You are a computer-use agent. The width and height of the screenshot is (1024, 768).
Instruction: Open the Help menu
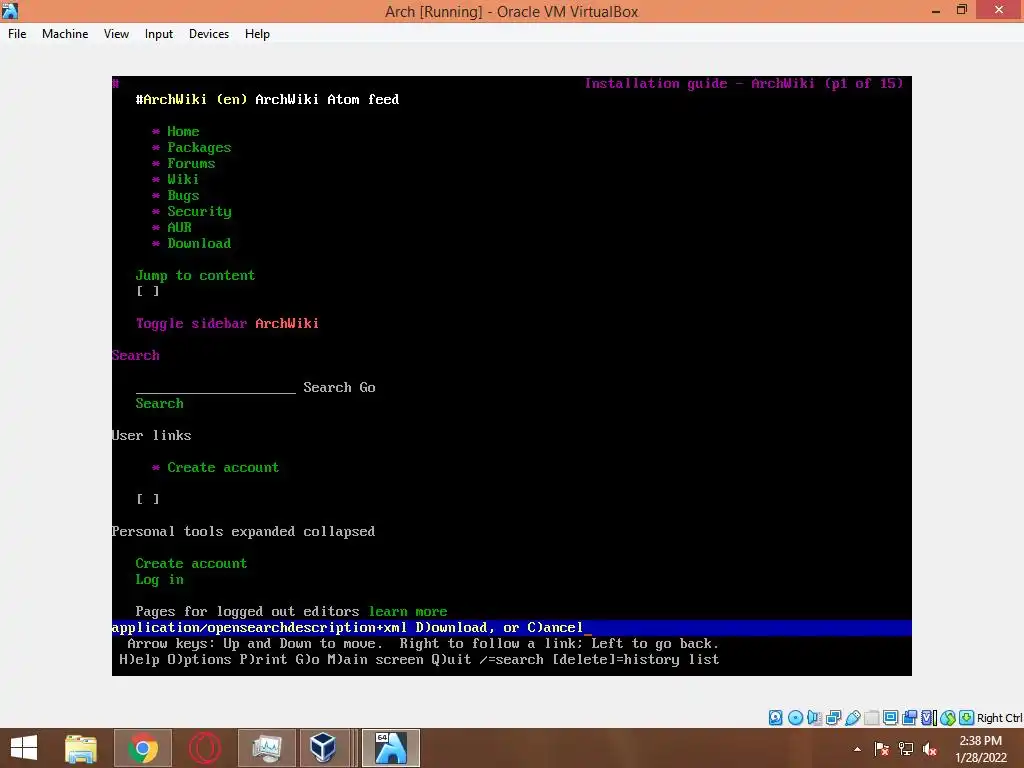(257, 34)
